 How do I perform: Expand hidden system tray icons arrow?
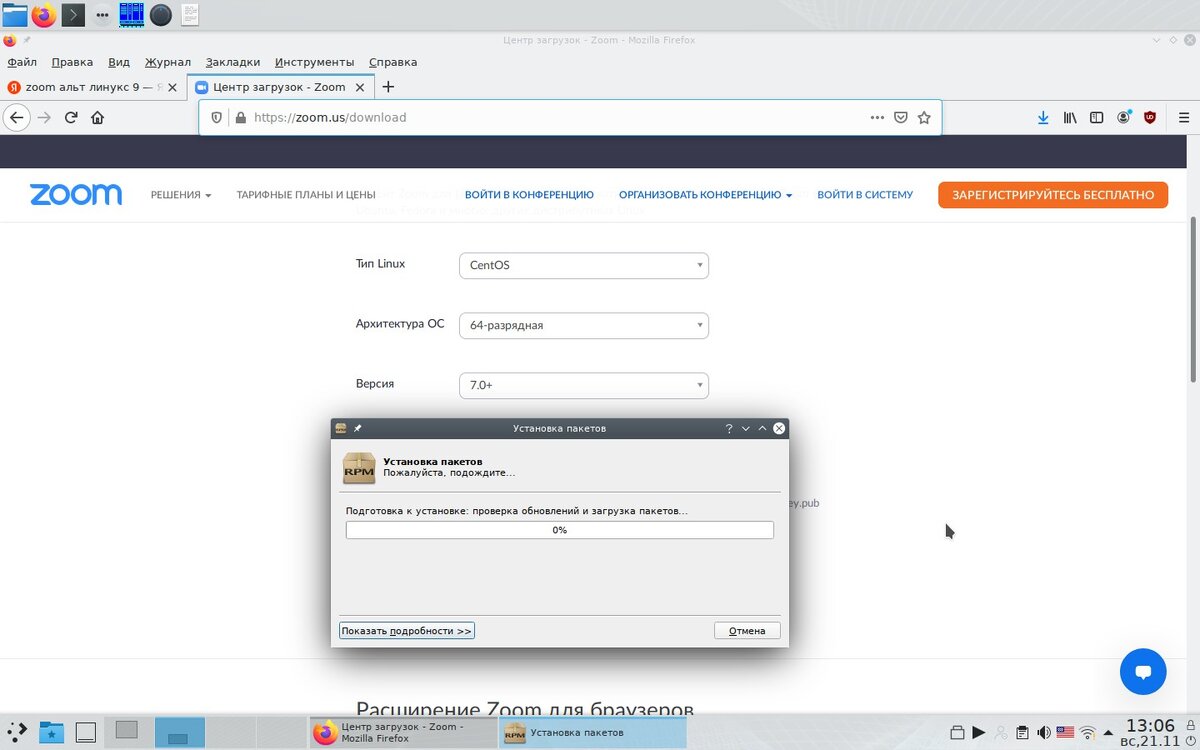coord(1108,732)
